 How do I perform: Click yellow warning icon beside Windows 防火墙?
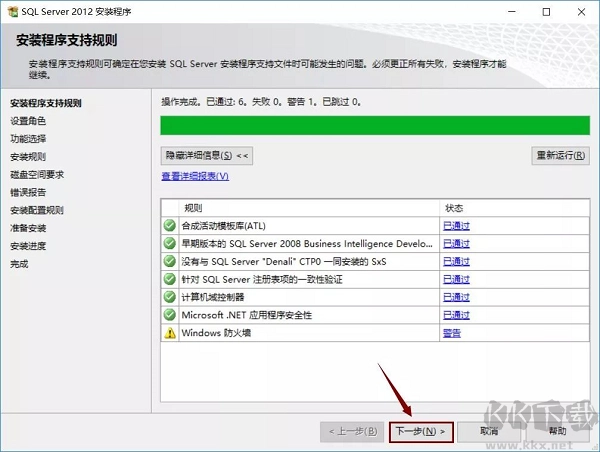click(x=169, y=333)
